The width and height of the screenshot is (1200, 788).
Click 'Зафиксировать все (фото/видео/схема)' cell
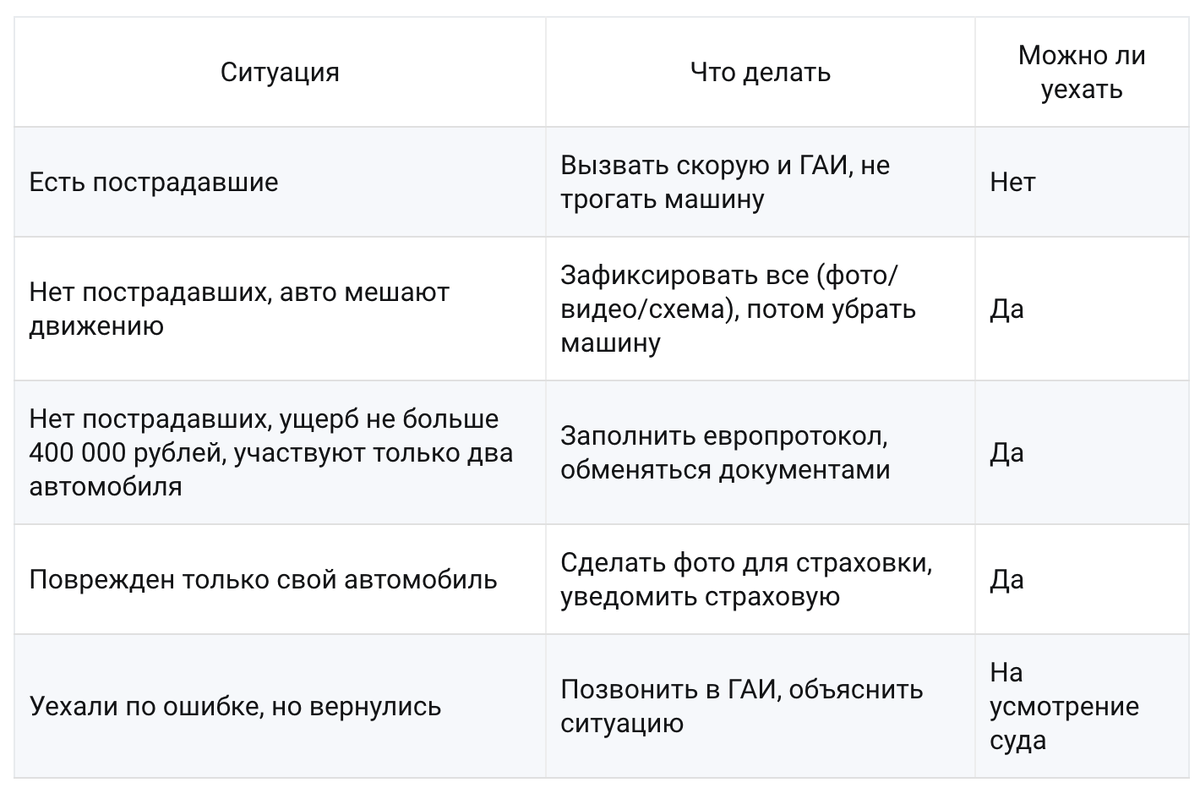click(x=760, y=309)
